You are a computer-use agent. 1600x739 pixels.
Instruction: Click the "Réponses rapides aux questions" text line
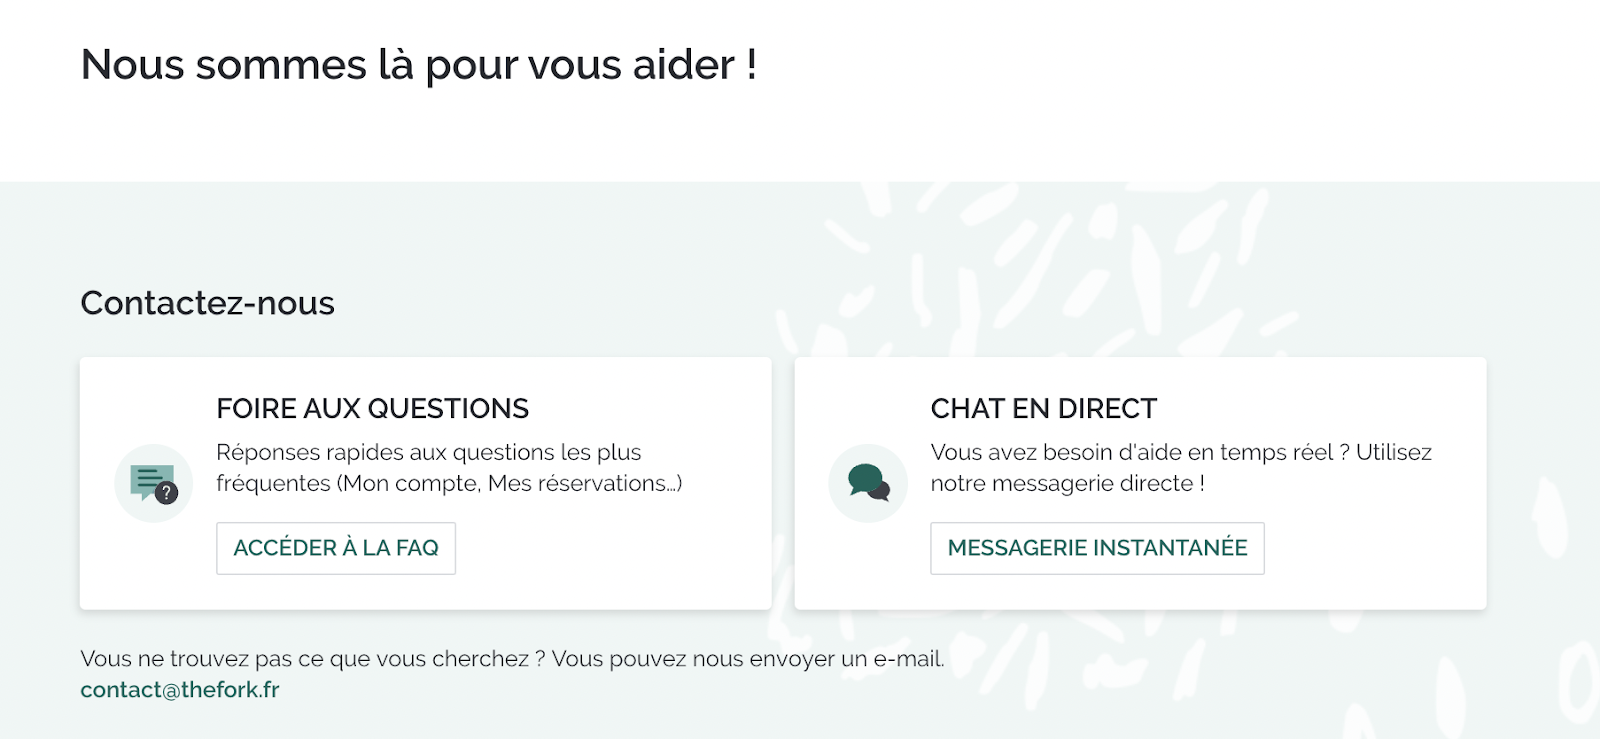coord(428,453)
